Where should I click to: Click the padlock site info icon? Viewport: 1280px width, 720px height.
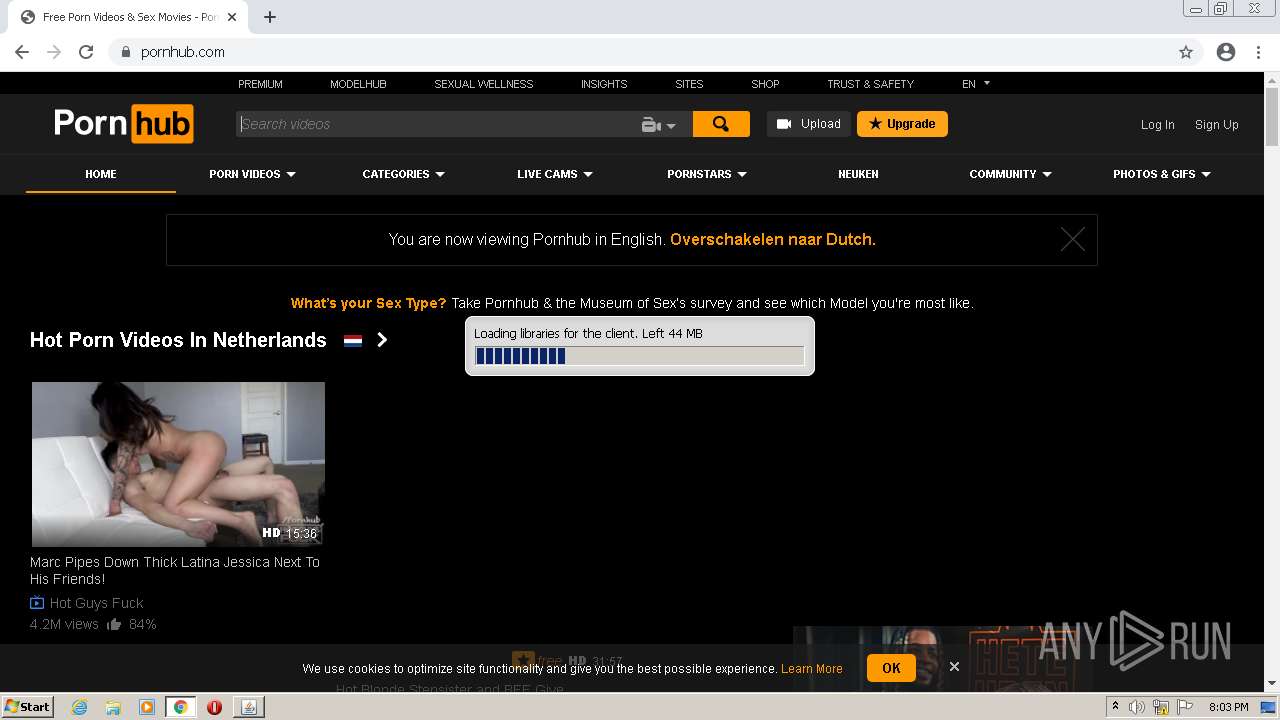coord(126,52)
